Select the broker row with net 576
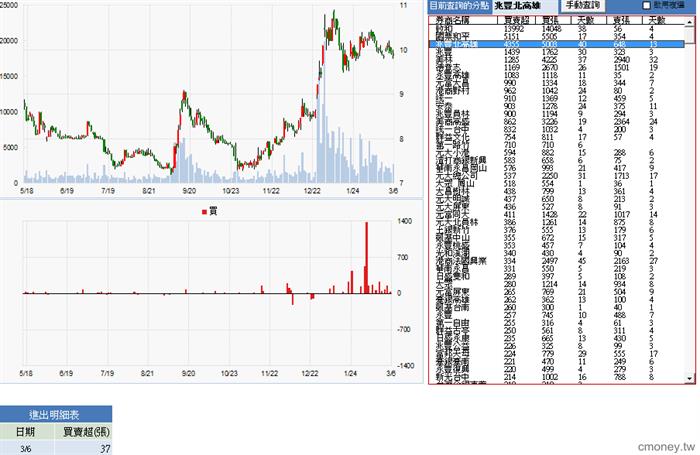This screenshot has width=700, height=455. [x=557, y=168]
